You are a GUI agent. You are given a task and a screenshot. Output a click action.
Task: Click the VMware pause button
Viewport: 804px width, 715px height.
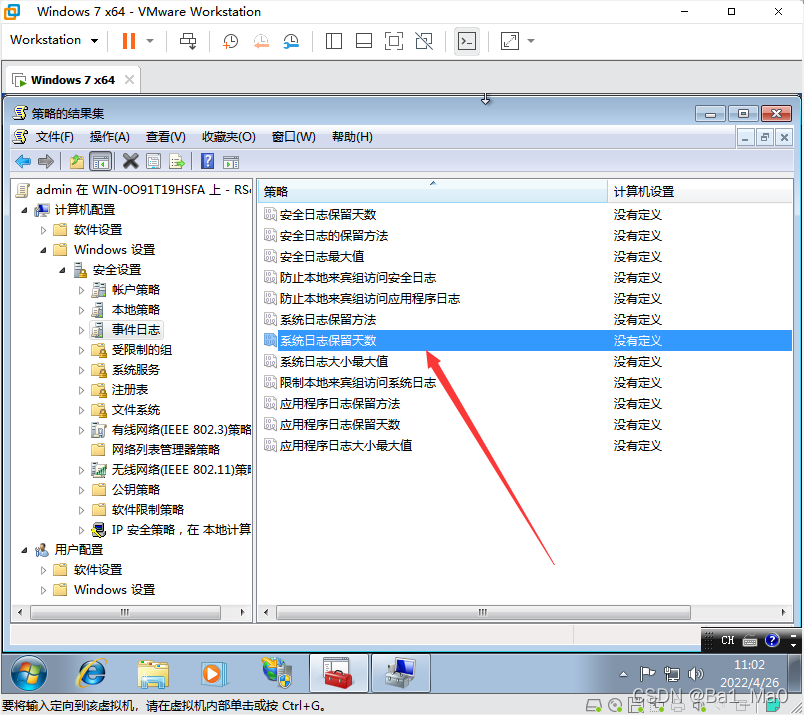click(x=129, y=41)
